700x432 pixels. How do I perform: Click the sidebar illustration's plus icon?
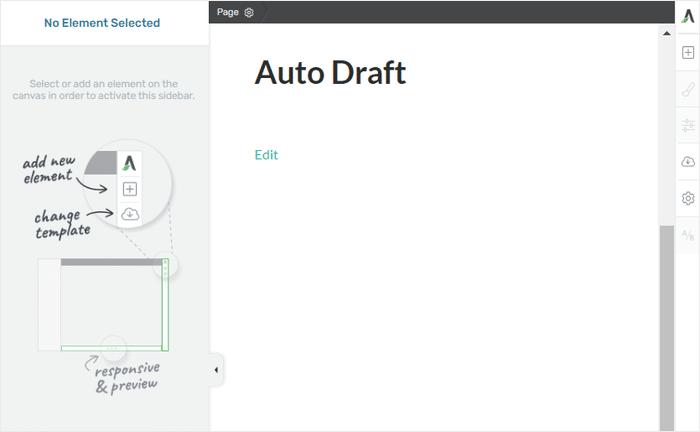tap(129, 188)
